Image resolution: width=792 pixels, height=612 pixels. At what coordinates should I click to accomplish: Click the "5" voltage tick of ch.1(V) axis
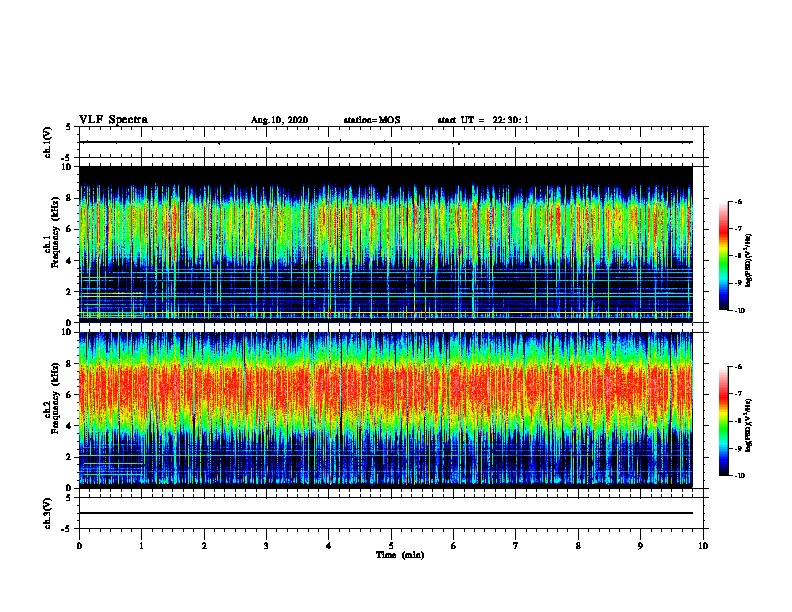70,127
